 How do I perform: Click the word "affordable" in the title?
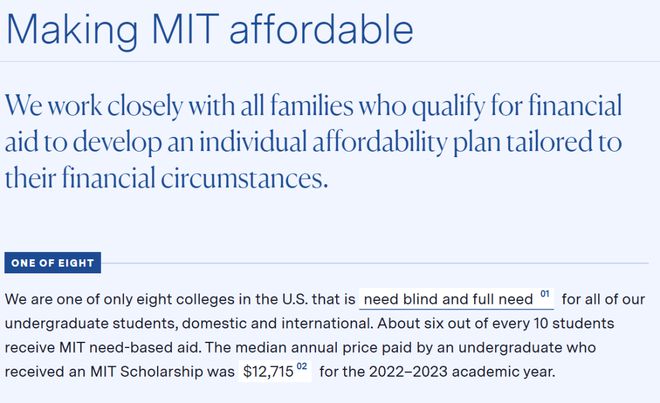(322, 29)
